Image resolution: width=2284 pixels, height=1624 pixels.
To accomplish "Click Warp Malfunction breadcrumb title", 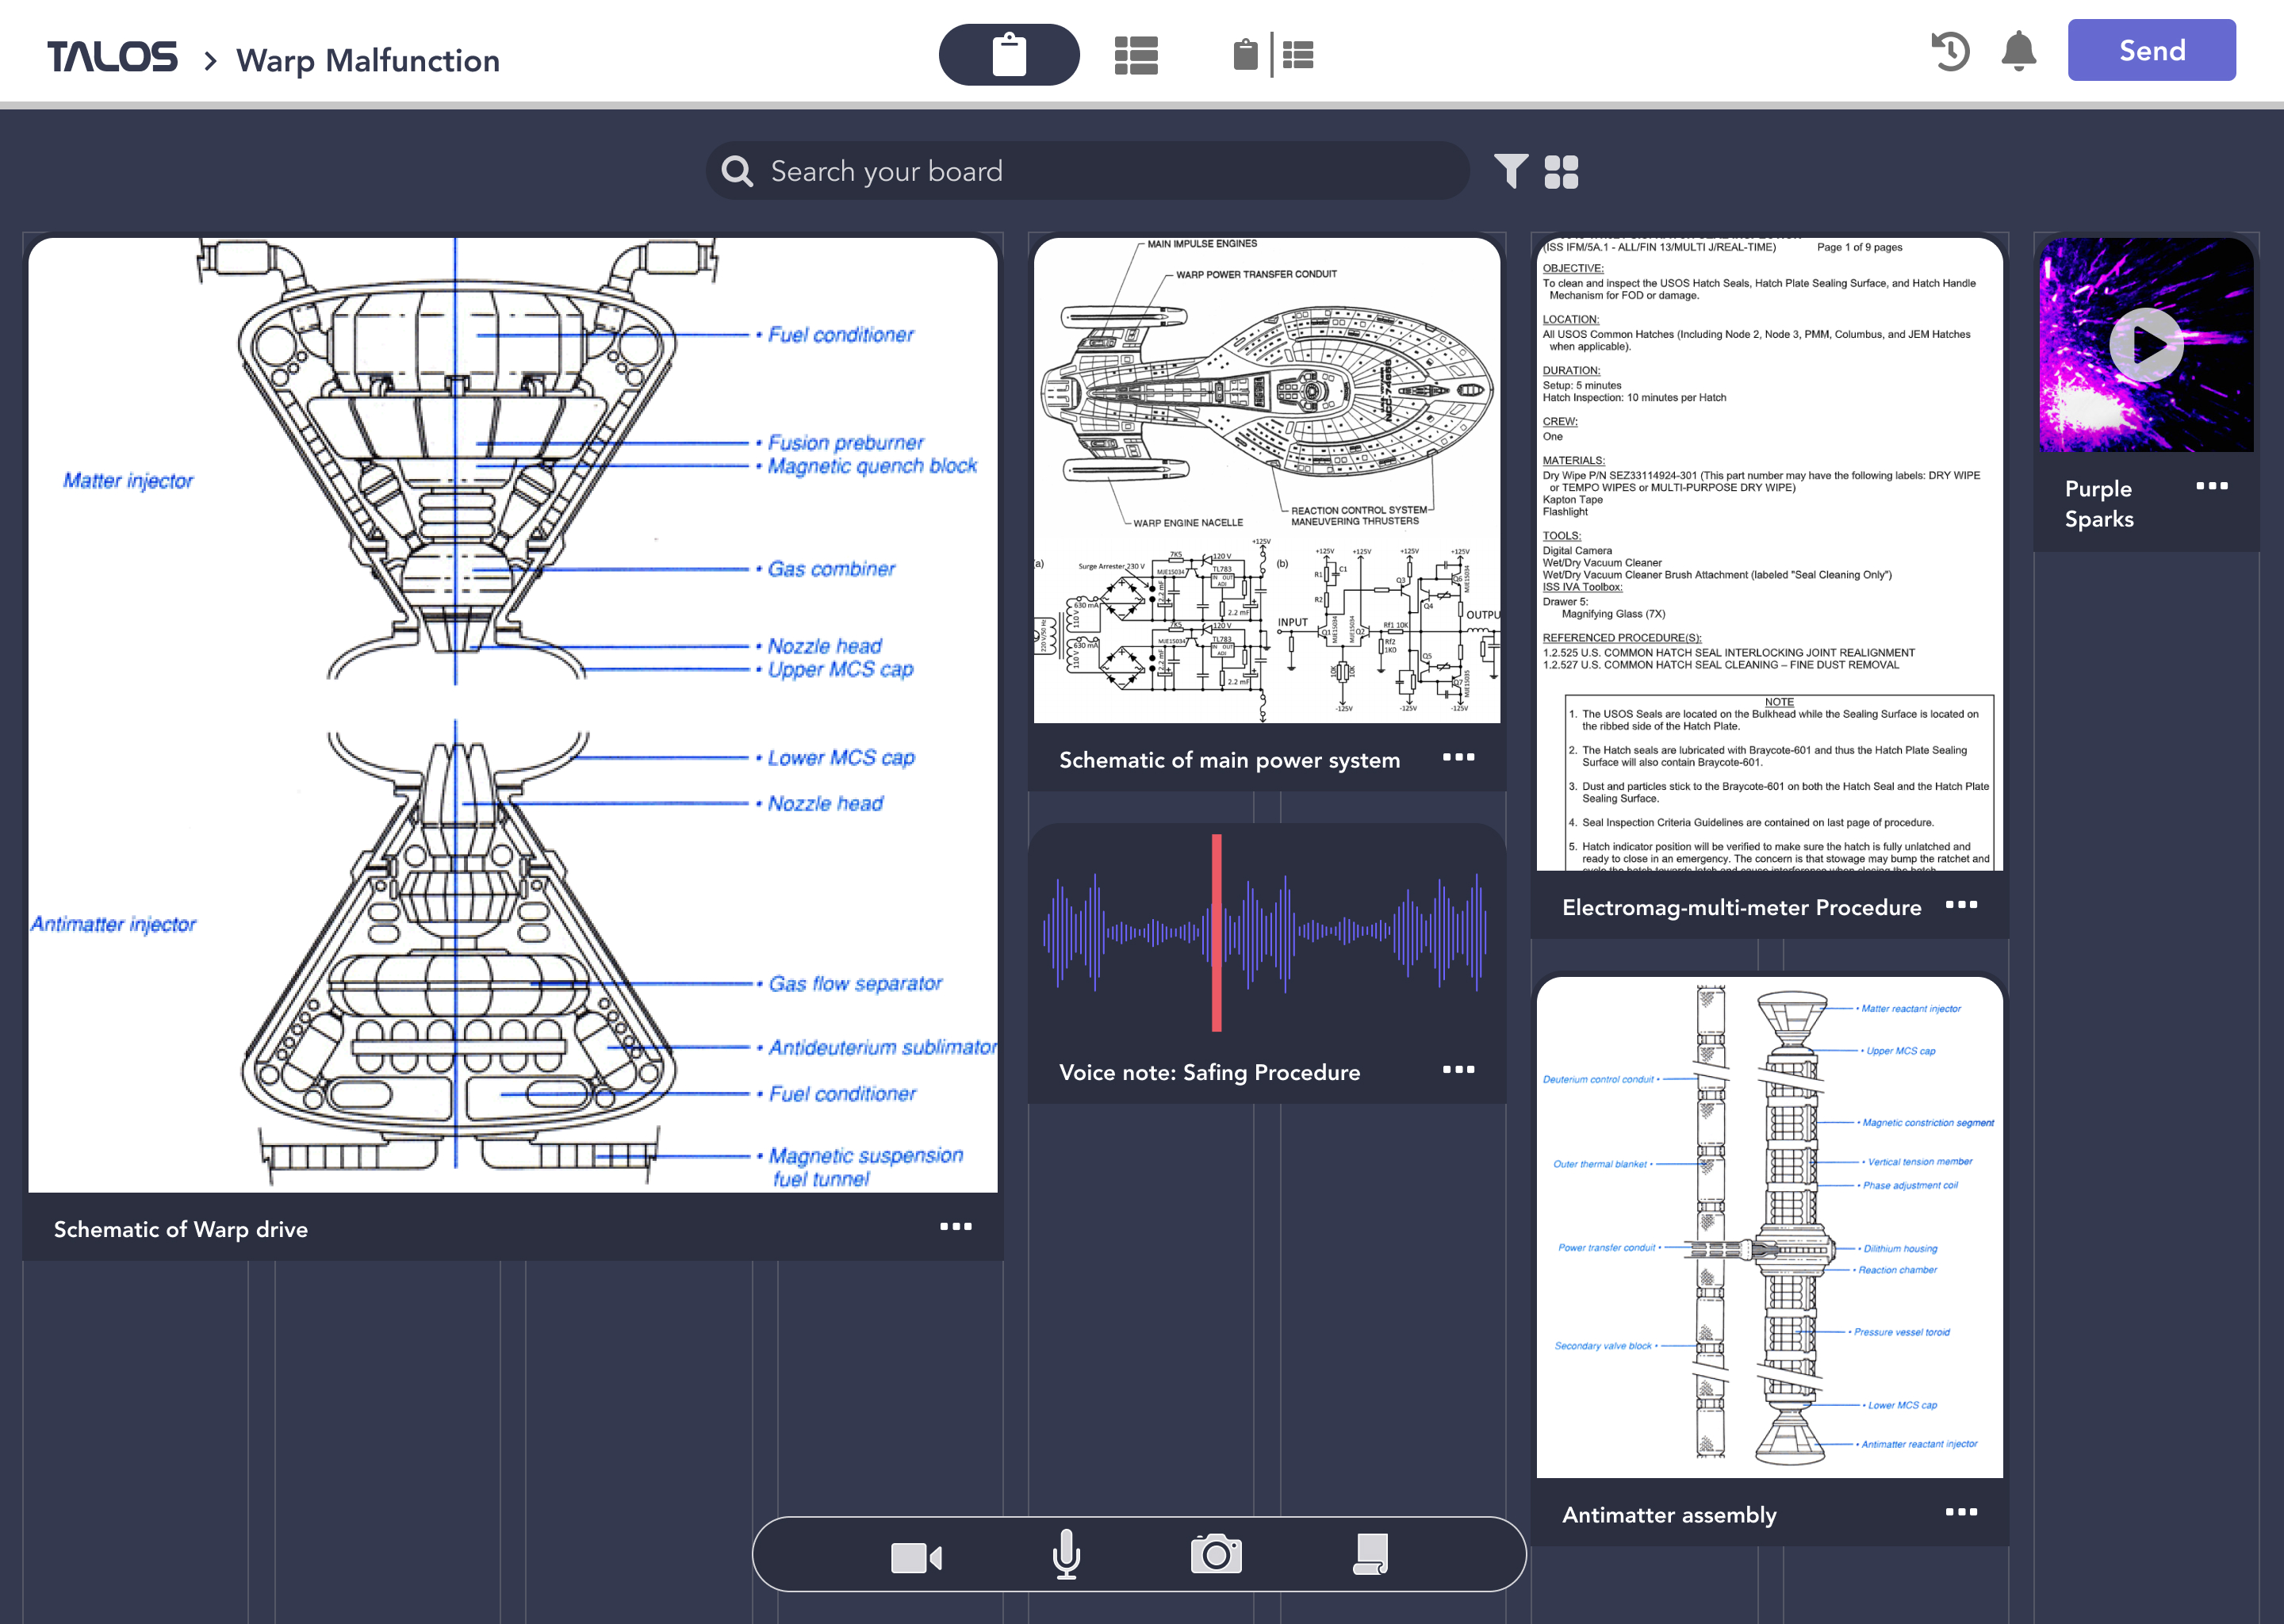I will pos(368,60).
